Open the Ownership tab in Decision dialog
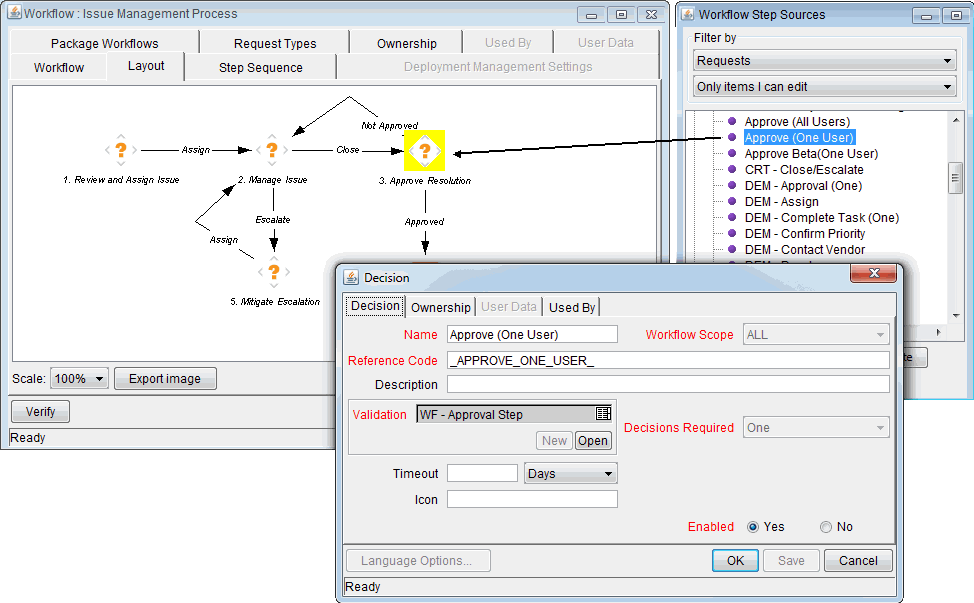This screenshot has height=603, width=974. [440, 307]
